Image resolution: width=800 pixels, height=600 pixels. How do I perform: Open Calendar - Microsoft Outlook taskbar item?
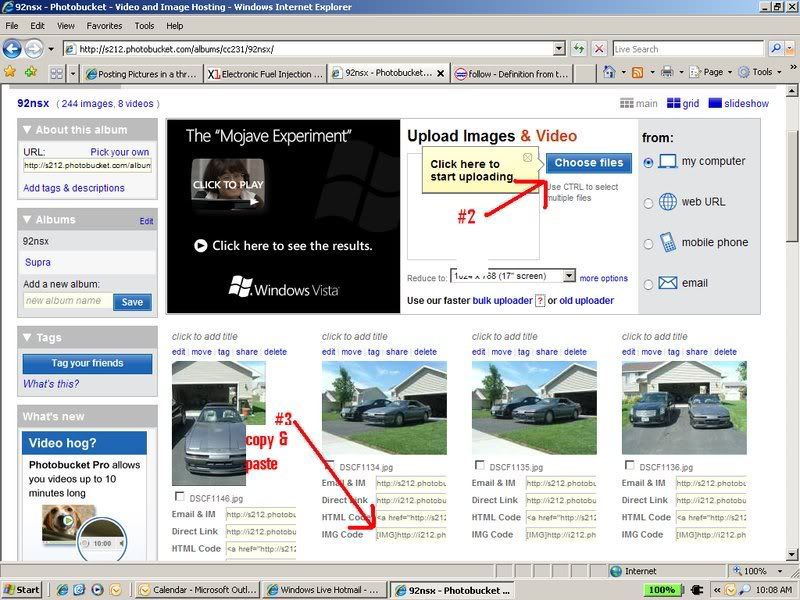(x=197, y=590)
